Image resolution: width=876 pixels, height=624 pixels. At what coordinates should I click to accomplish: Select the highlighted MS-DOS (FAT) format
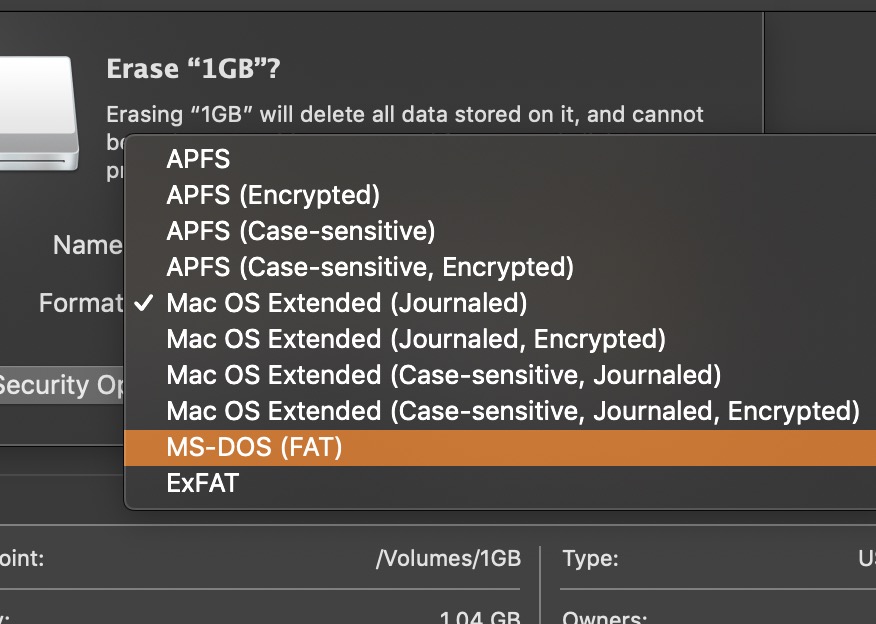(255, 448)
